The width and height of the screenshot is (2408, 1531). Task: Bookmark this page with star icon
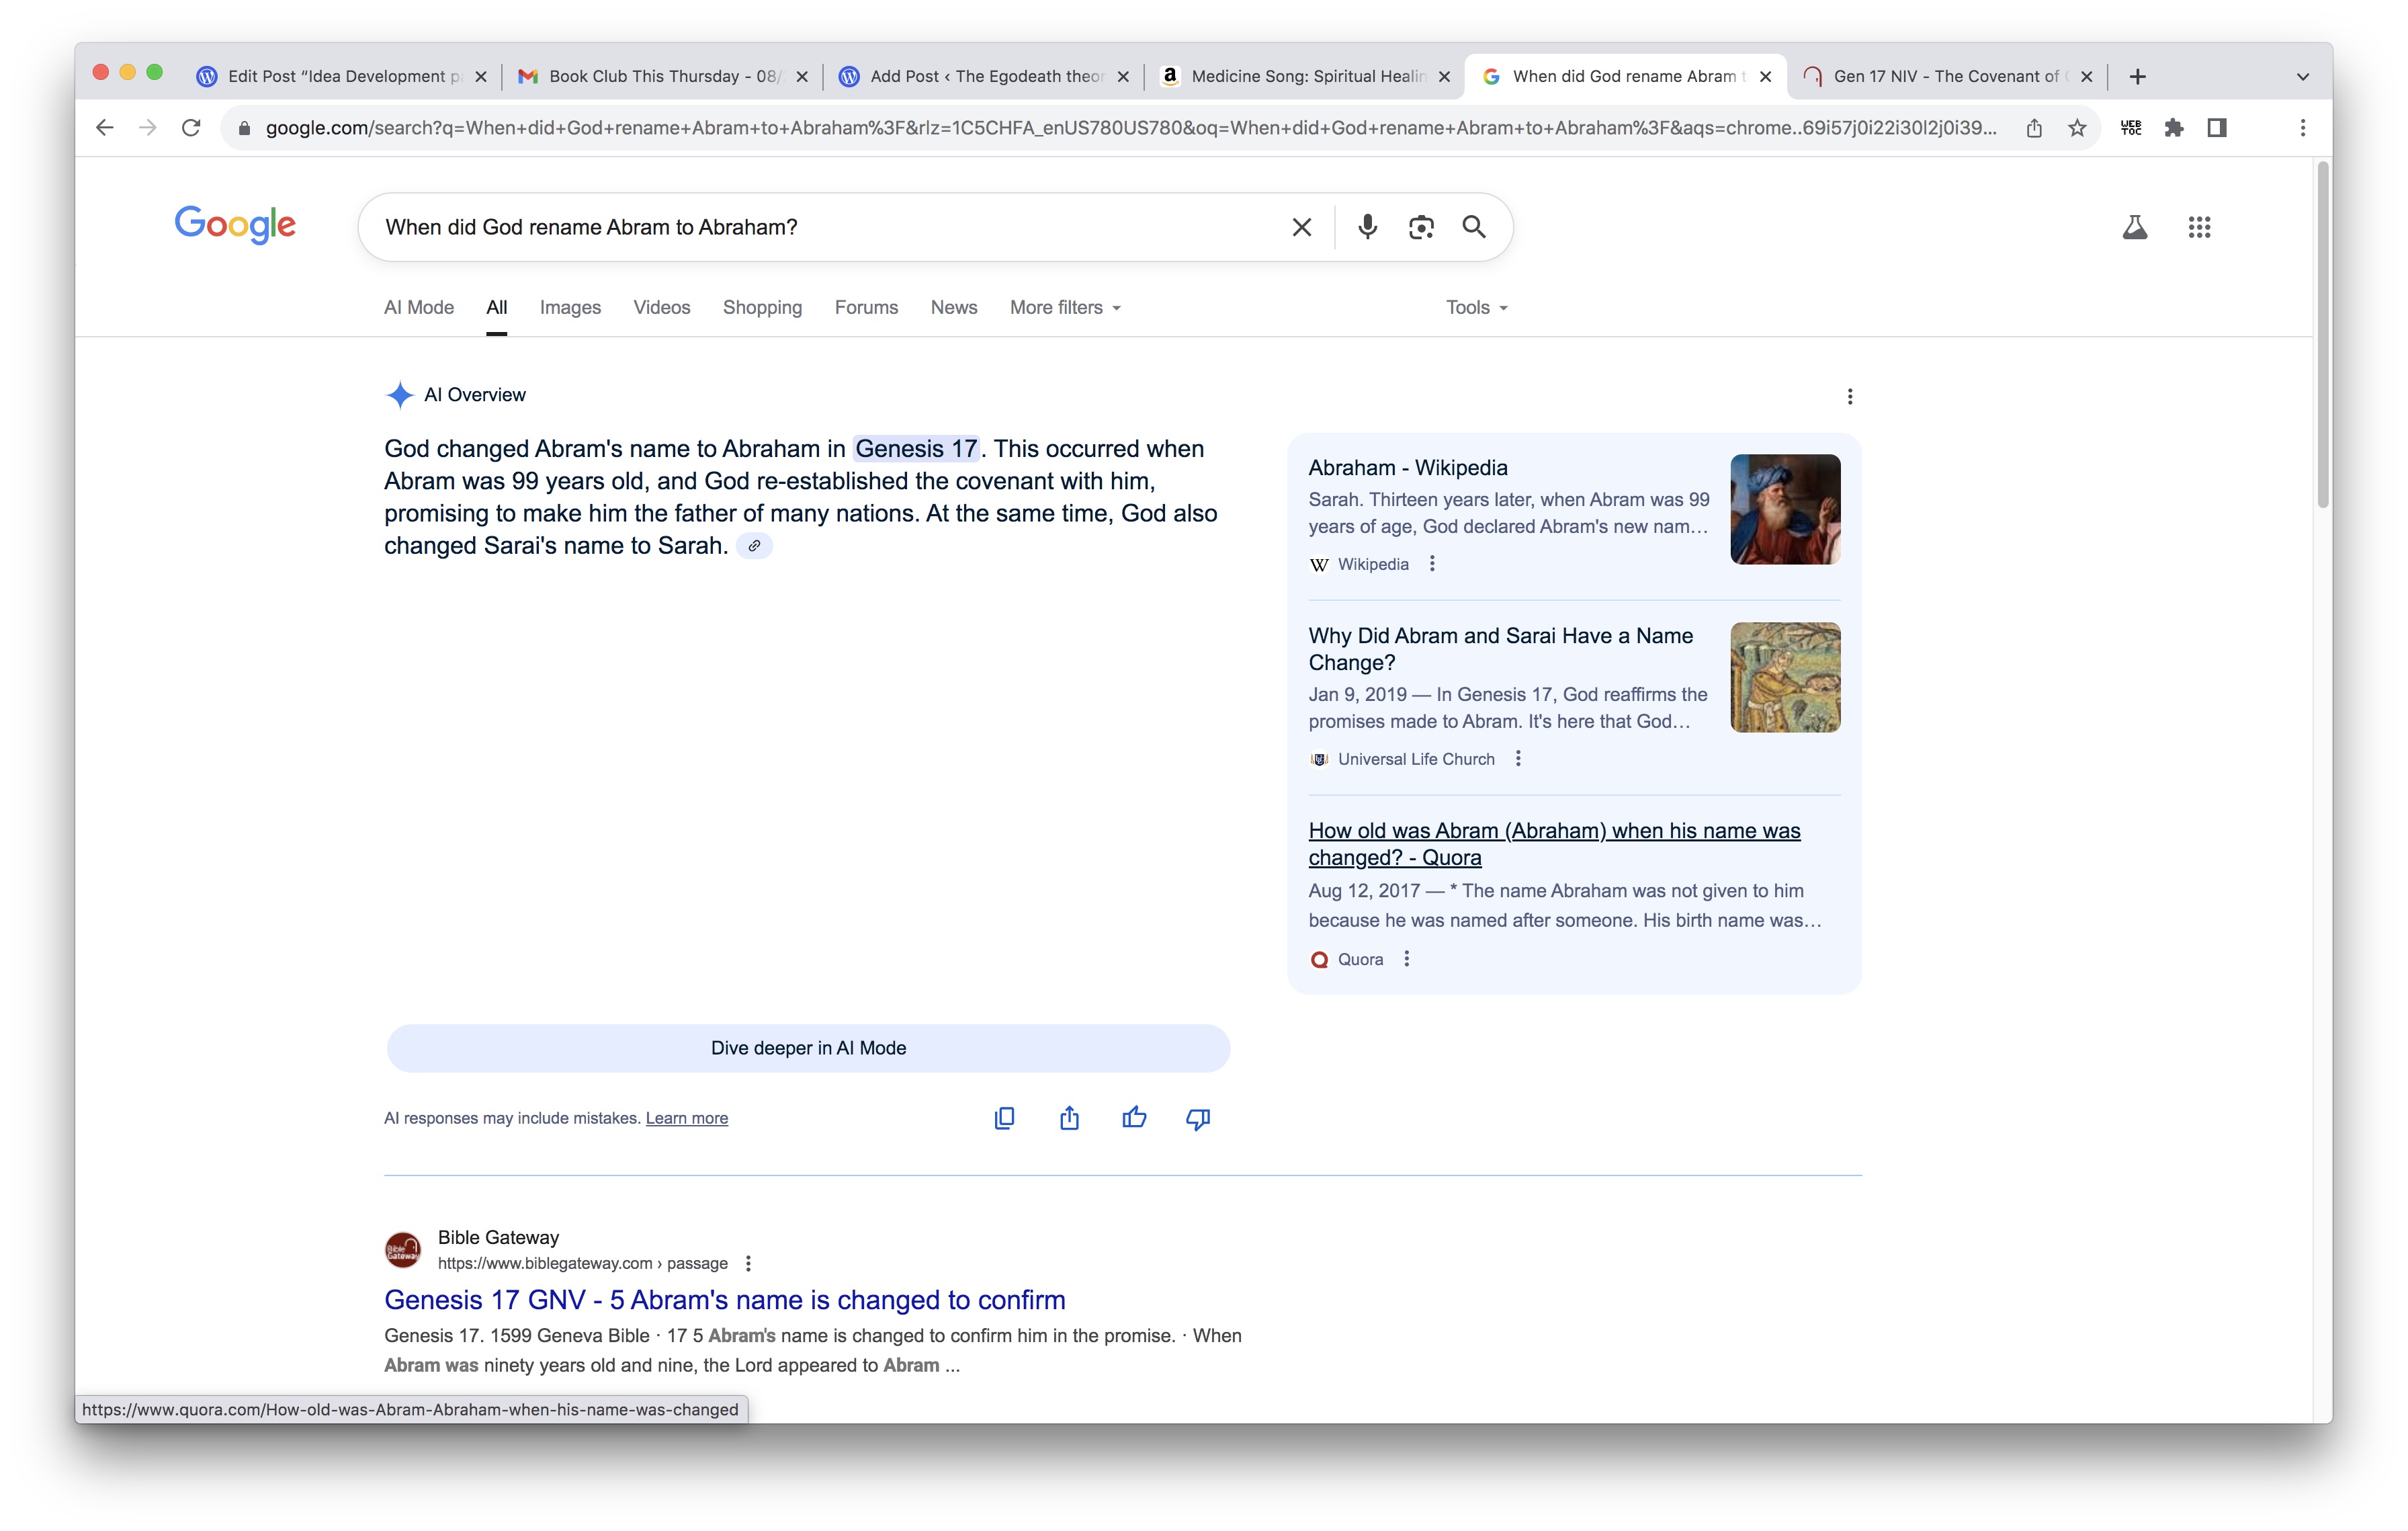click(2077, 128)
